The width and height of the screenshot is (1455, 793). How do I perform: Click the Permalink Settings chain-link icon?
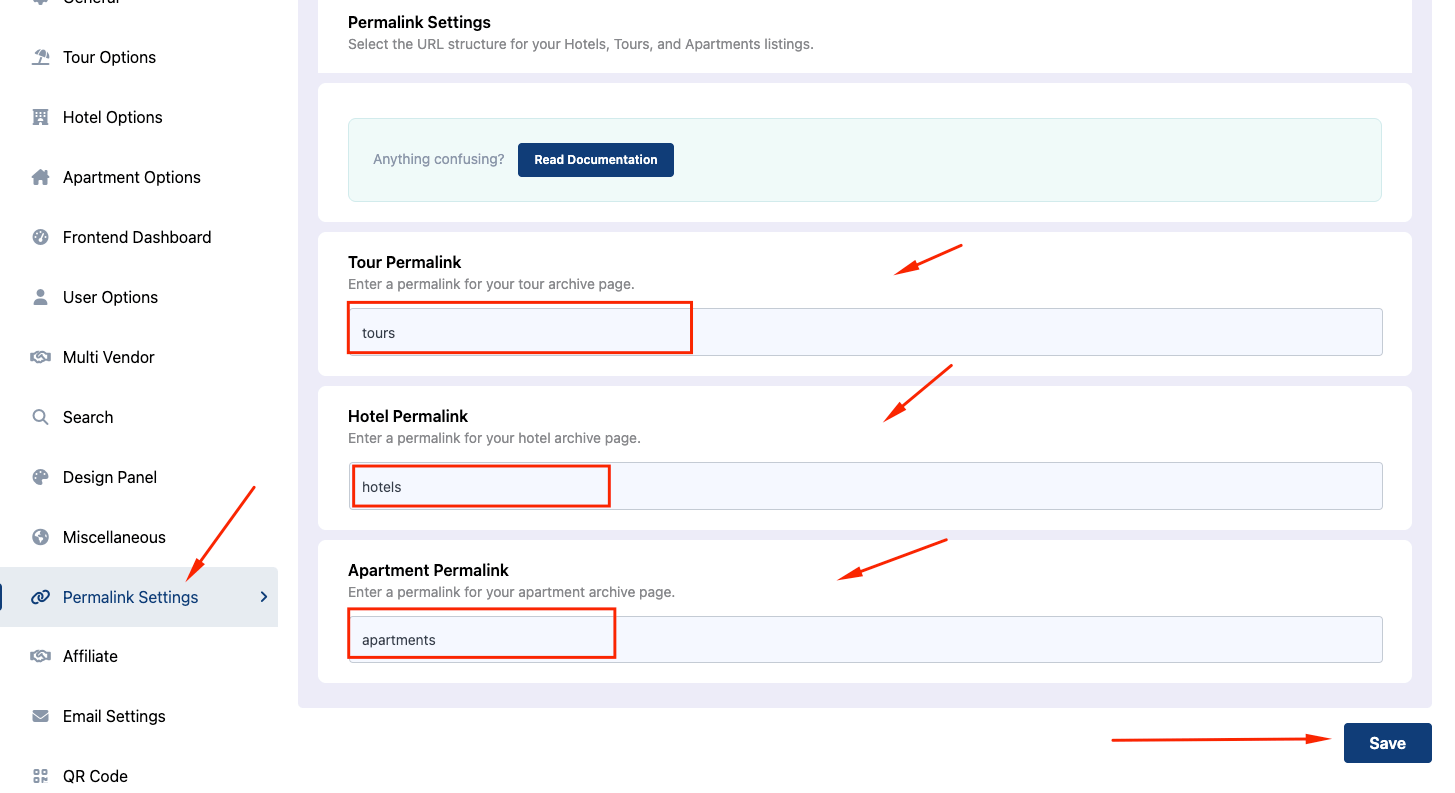[40, 597]
